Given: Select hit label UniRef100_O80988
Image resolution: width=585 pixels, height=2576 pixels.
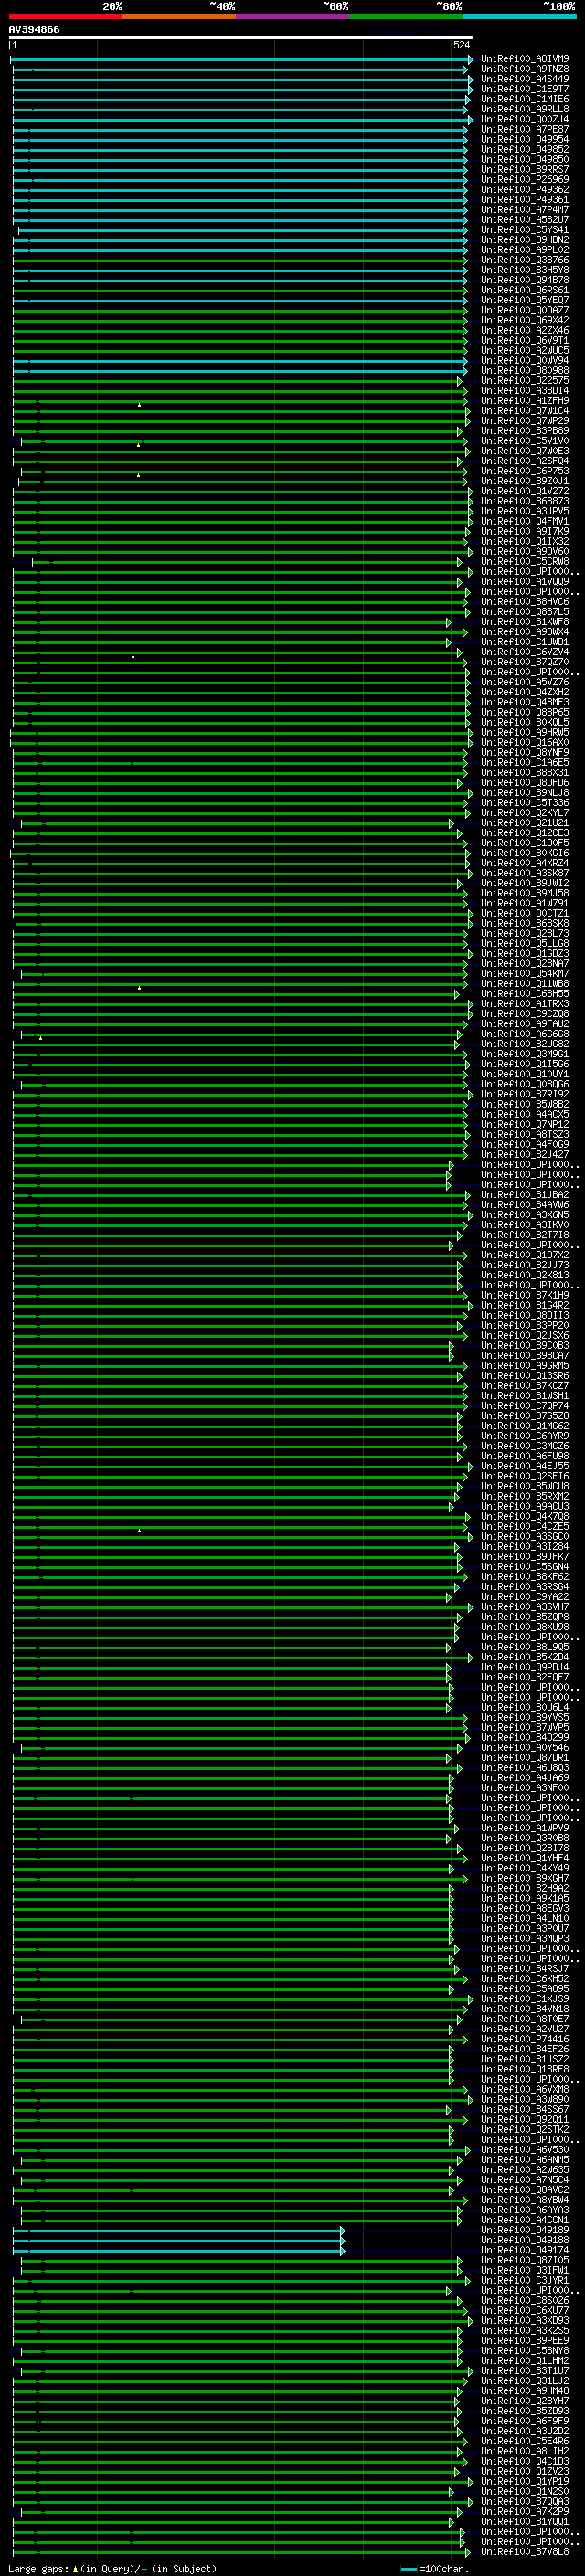Looking at the screenshot, I should tap(525, 370).
